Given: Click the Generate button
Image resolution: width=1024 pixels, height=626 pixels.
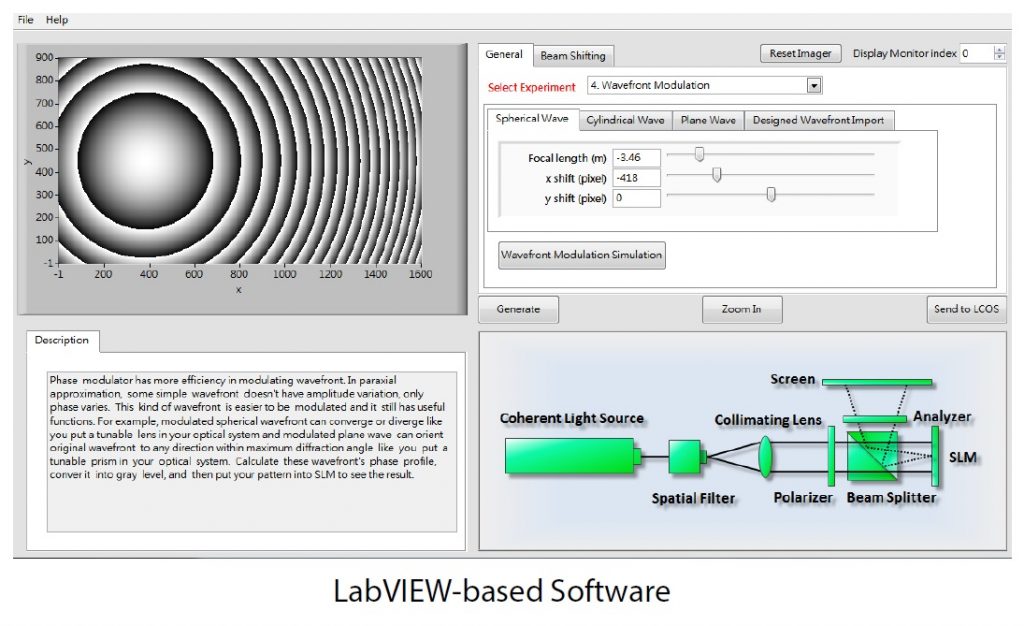Looking at the screenshot, I should (517, 309).
